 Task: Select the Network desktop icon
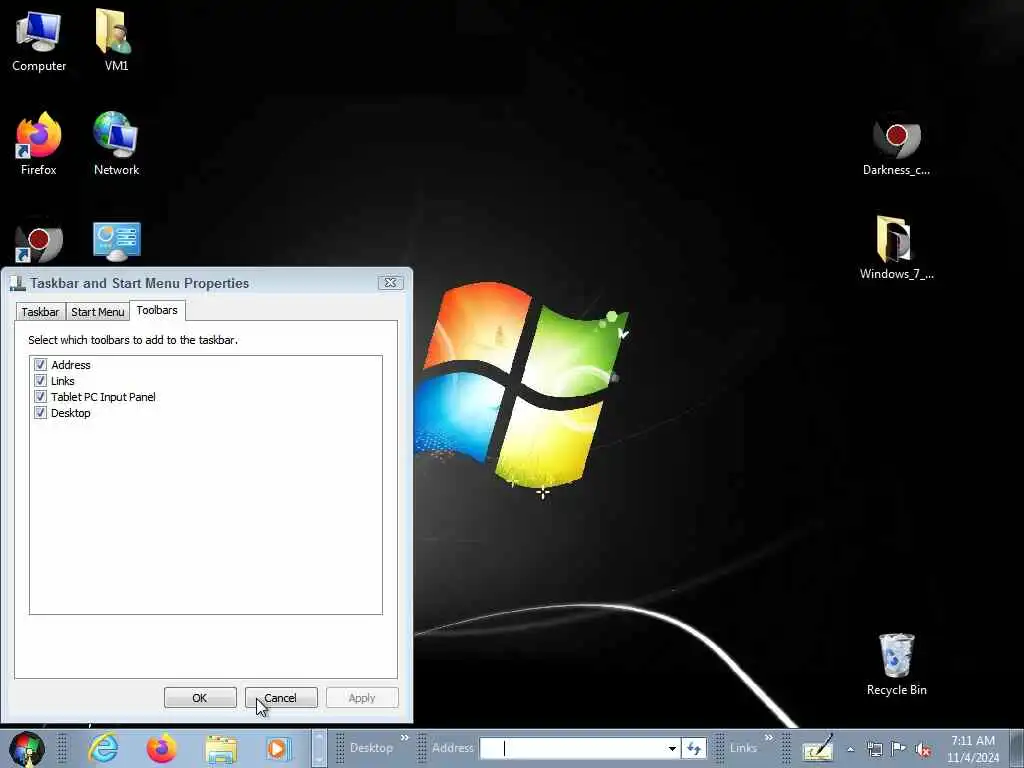click(116, 144)
